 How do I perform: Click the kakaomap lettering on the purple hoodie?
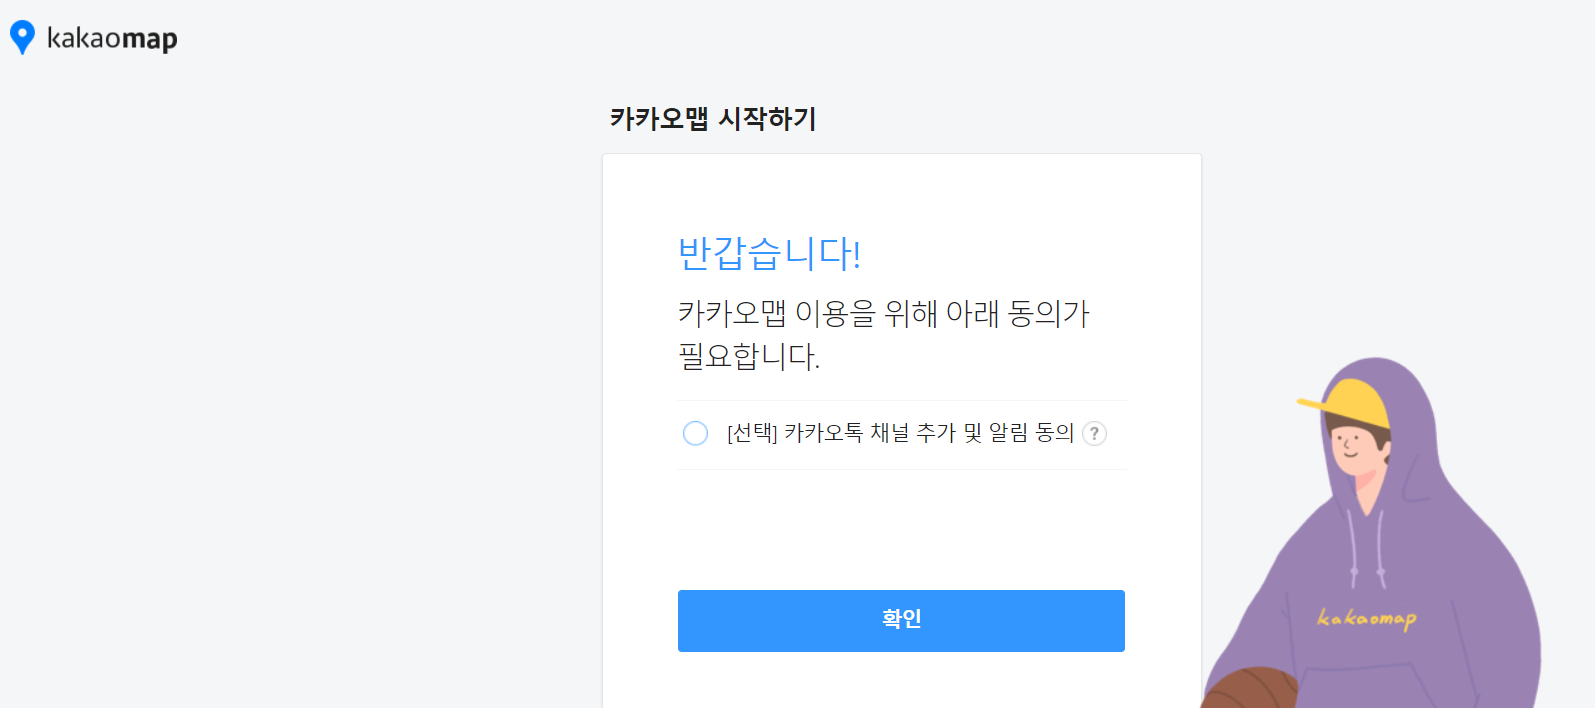1367,619
